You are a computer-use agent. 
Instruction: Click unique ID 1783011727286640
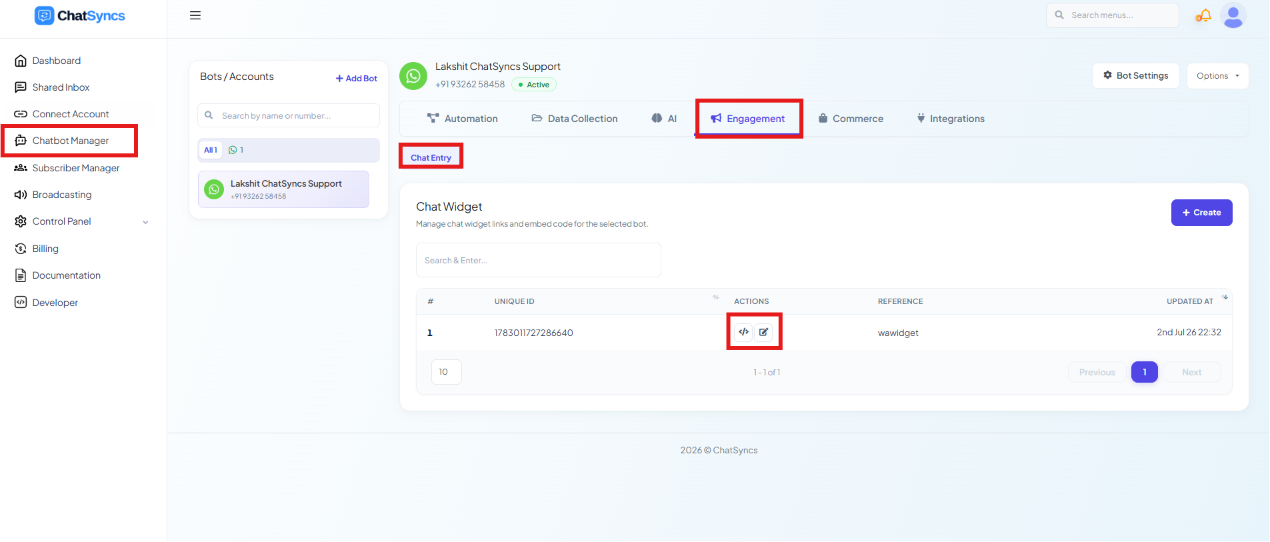[x=534, y=333]
